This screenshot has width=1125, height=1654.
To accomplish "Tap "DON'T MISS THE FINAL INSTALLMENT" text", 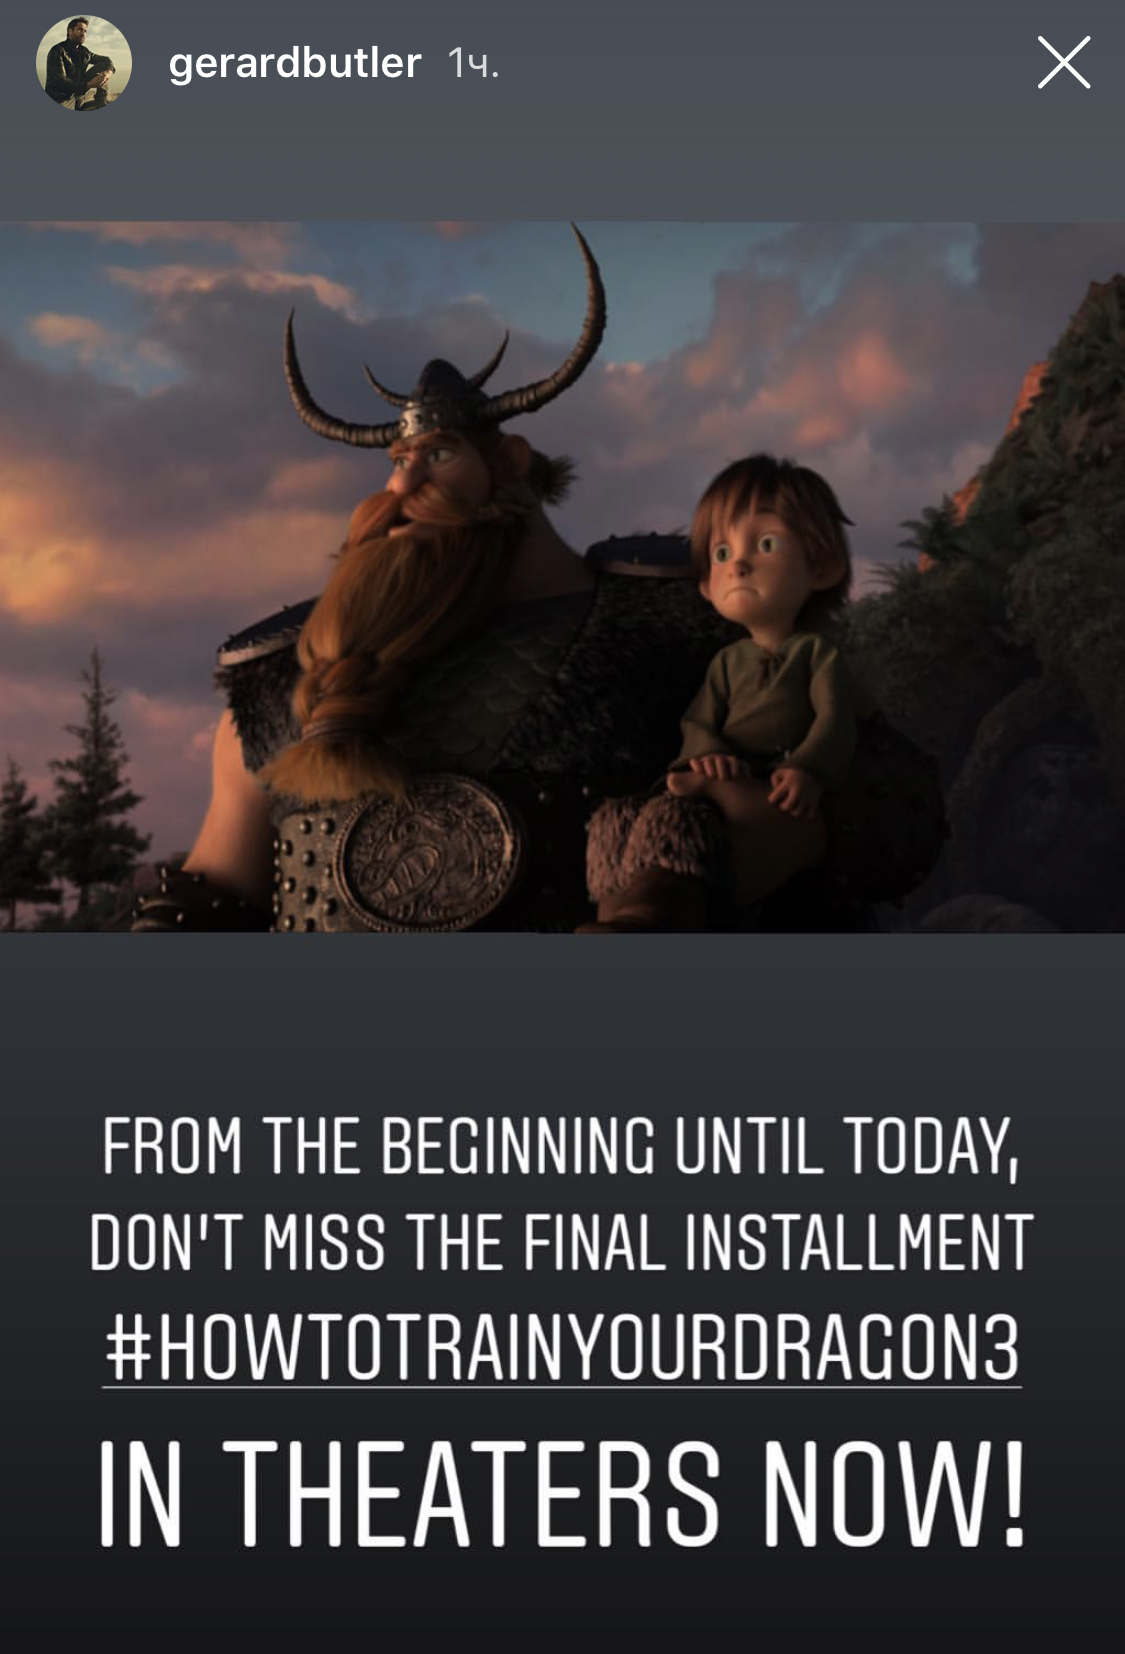I will pyautogui.click(x=561, y=1242).
